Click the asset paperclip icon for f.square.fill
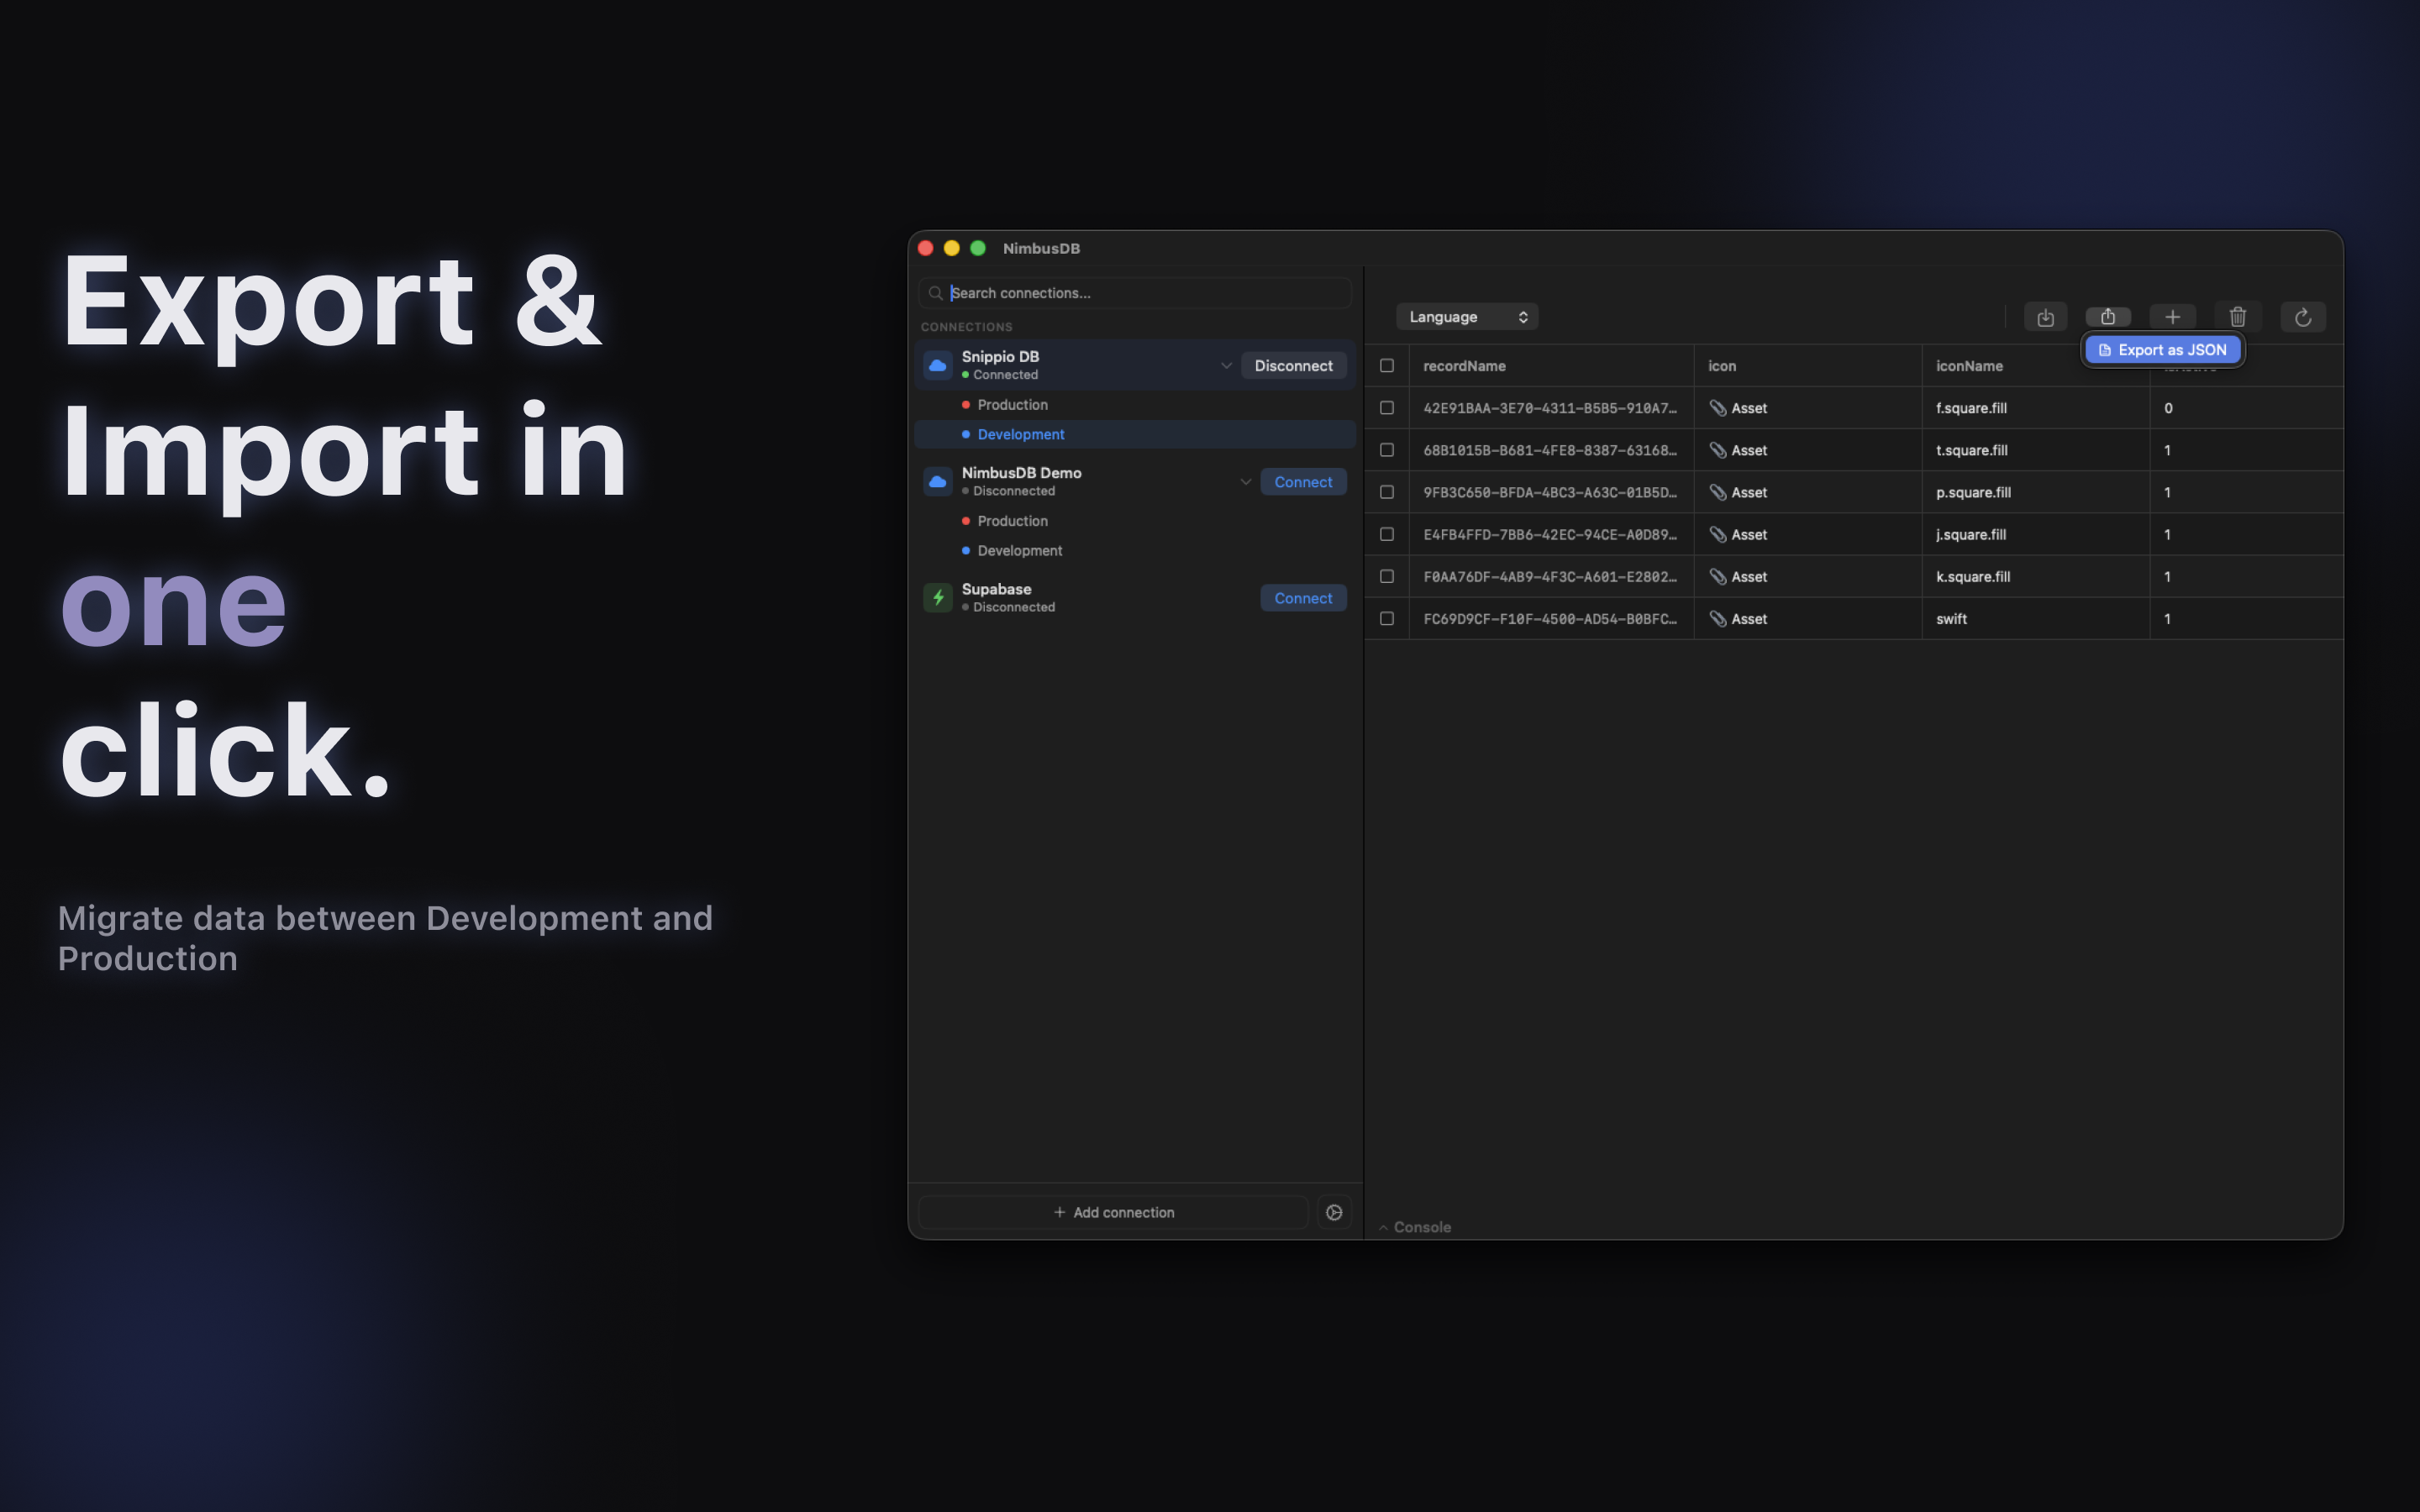Viewport: 2420px width, 1512px height. click(1718, 408)
